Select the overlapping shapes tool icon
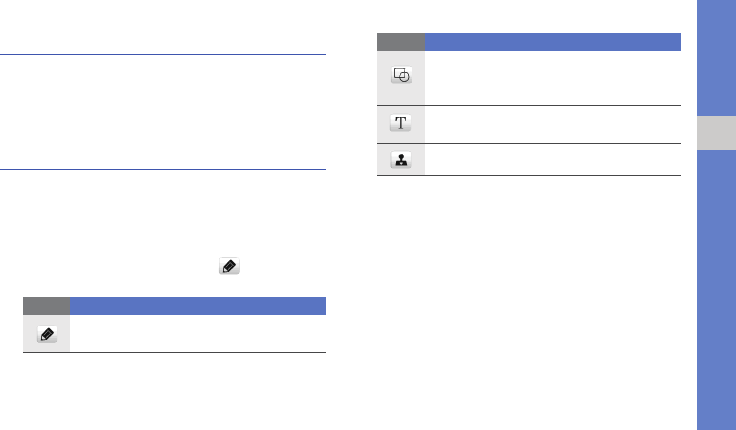This screenshot has height=430, width=736. click(401, 75)
